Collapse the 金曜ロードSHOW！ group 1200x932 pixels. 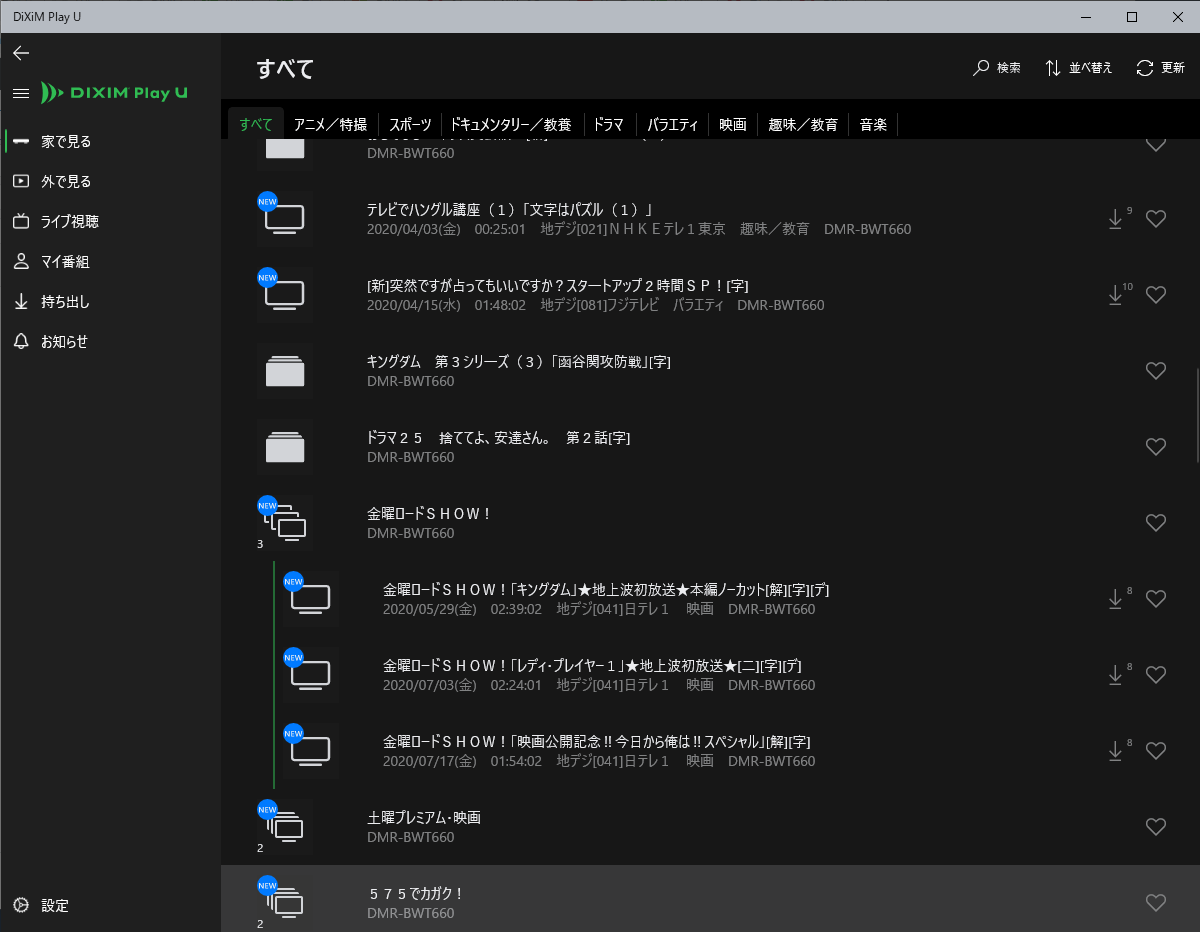286,523
